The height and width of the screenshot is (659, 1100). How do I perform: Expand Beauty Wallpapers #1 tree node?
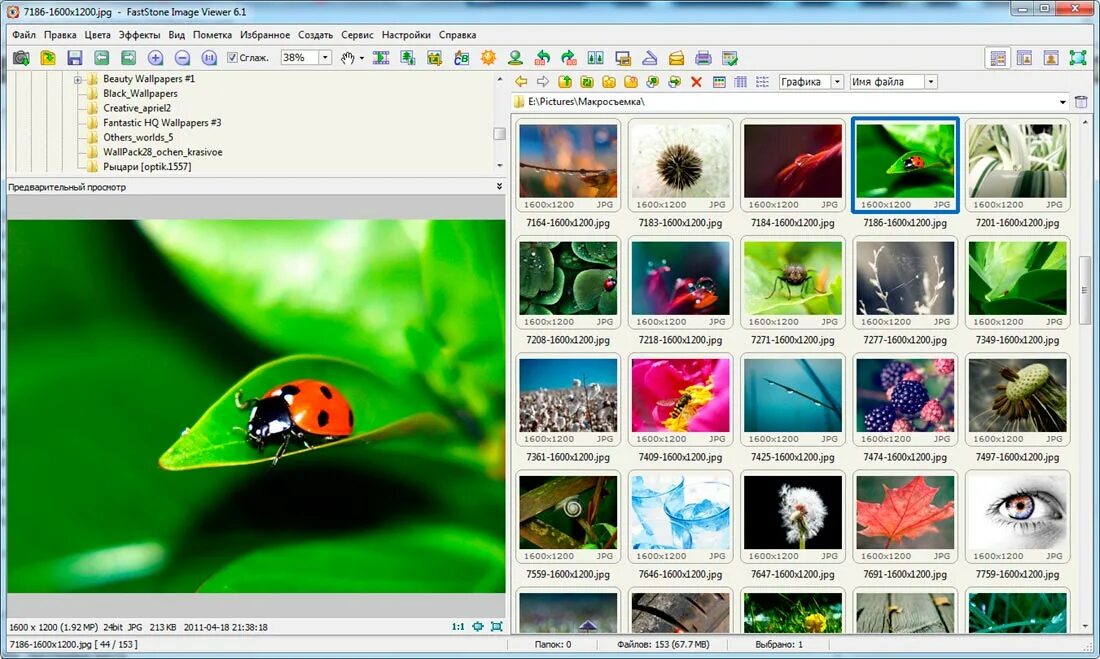pos(78,79)
